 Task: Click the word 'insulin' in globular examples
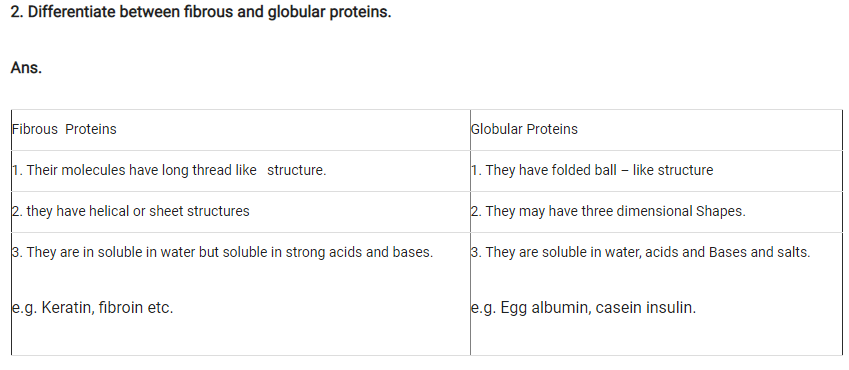click(671, 308)
